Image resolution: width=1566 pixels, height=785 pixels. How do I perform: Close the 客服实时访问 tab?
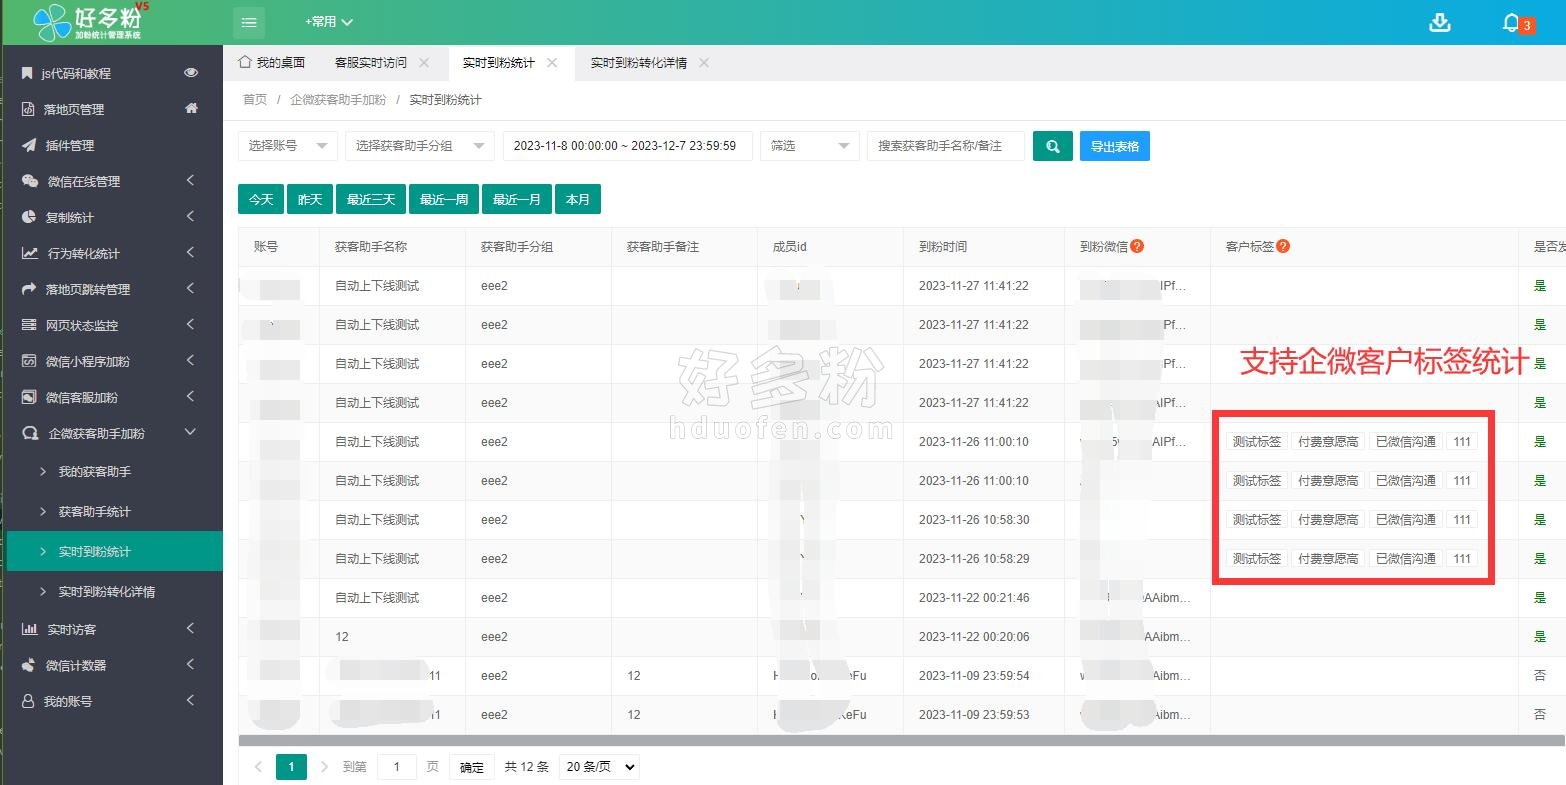[424, 62]
